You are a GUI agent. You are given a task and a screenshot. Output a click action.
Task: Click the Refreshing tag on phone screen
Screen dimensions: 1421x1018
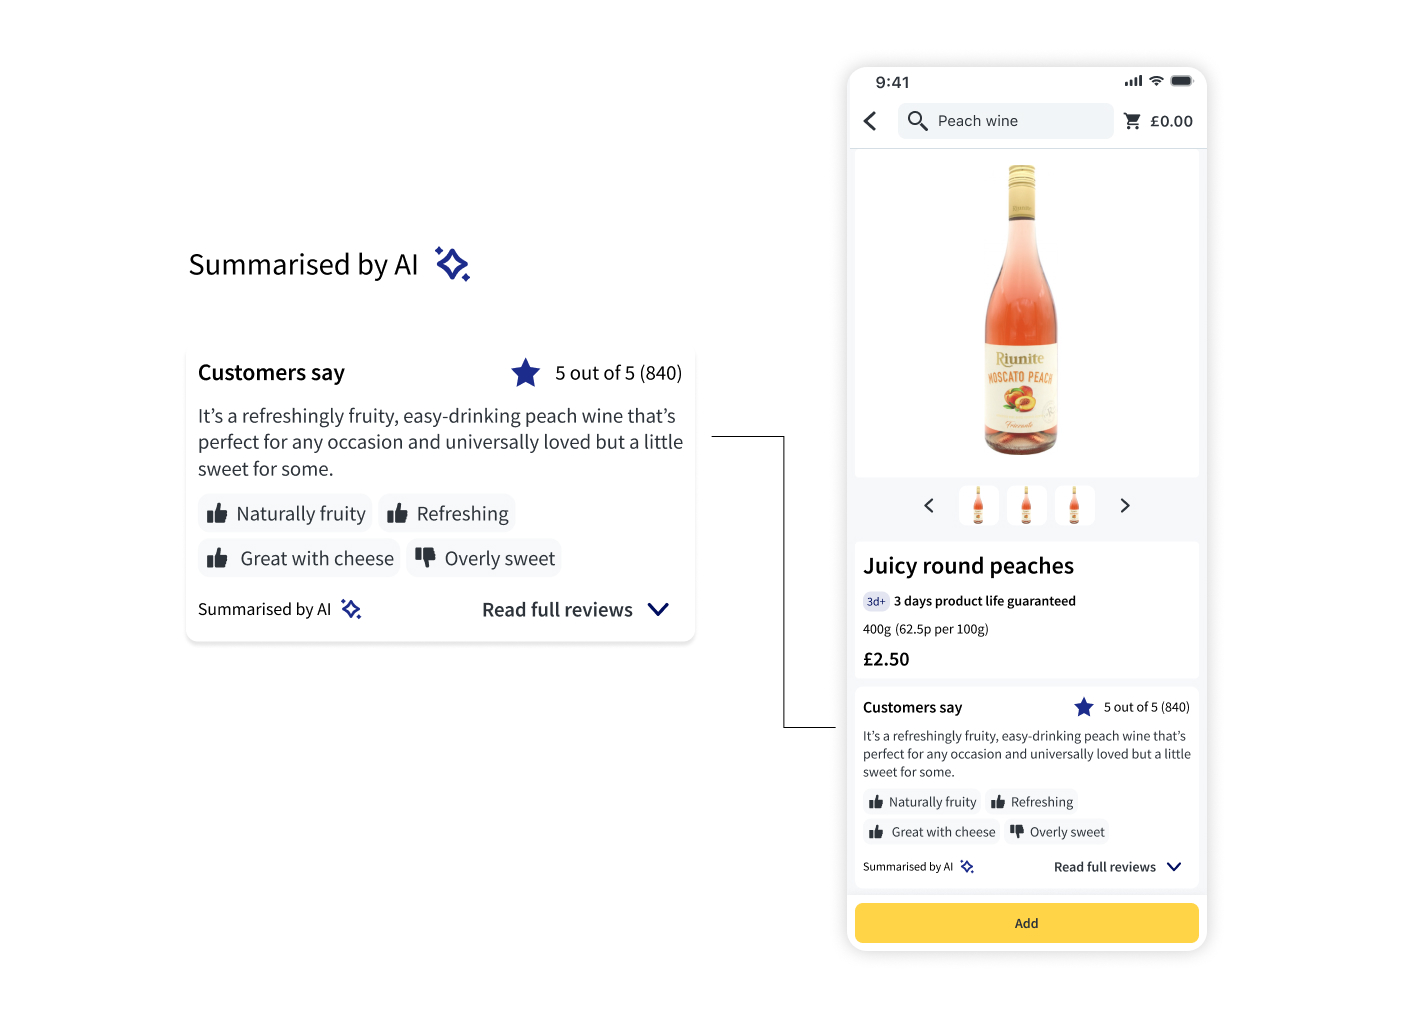pyautogui.click(x=1032, y=802)
